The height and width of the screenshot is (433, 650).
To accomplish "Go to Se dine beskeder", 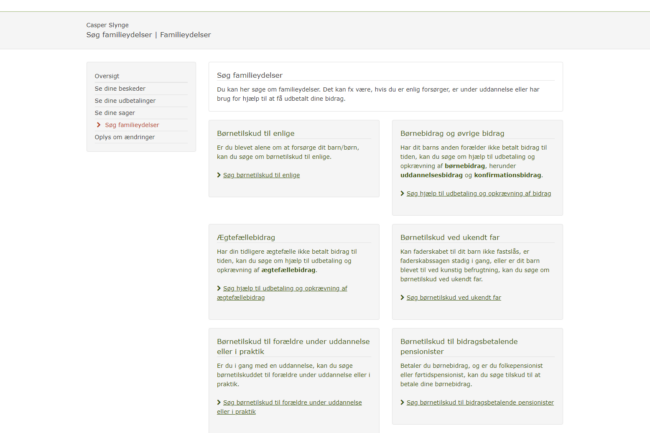I will 120,88.
